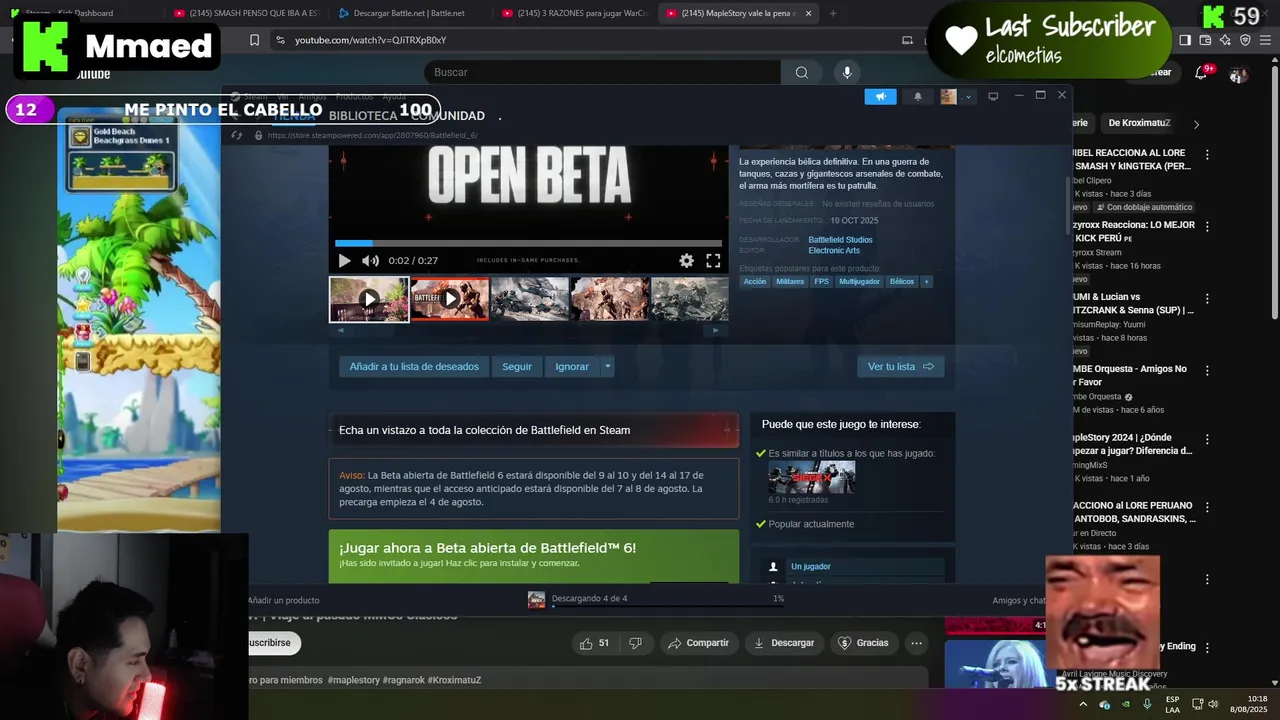Like the YouTube video with 51 likes

pos(594,643)
